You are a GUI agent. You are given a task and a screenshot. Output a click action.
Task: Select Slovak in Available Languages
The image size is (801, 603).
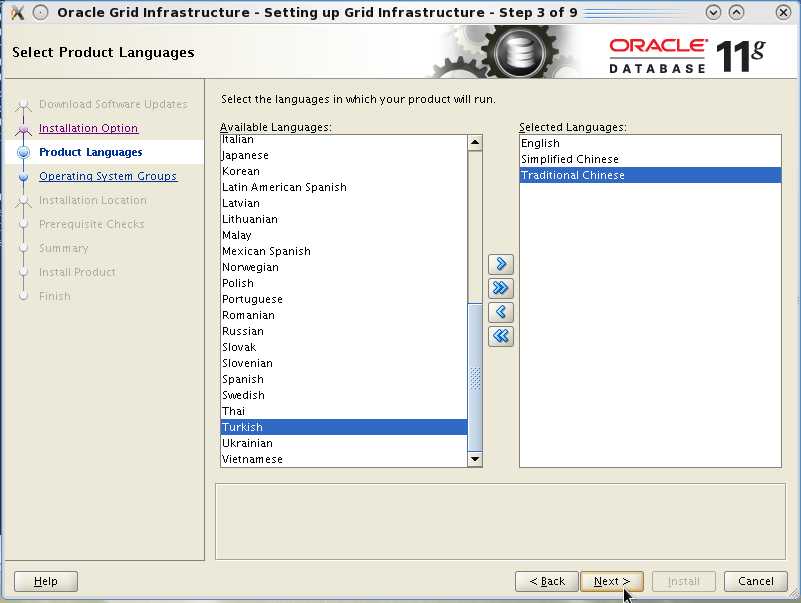pos(344,347)
